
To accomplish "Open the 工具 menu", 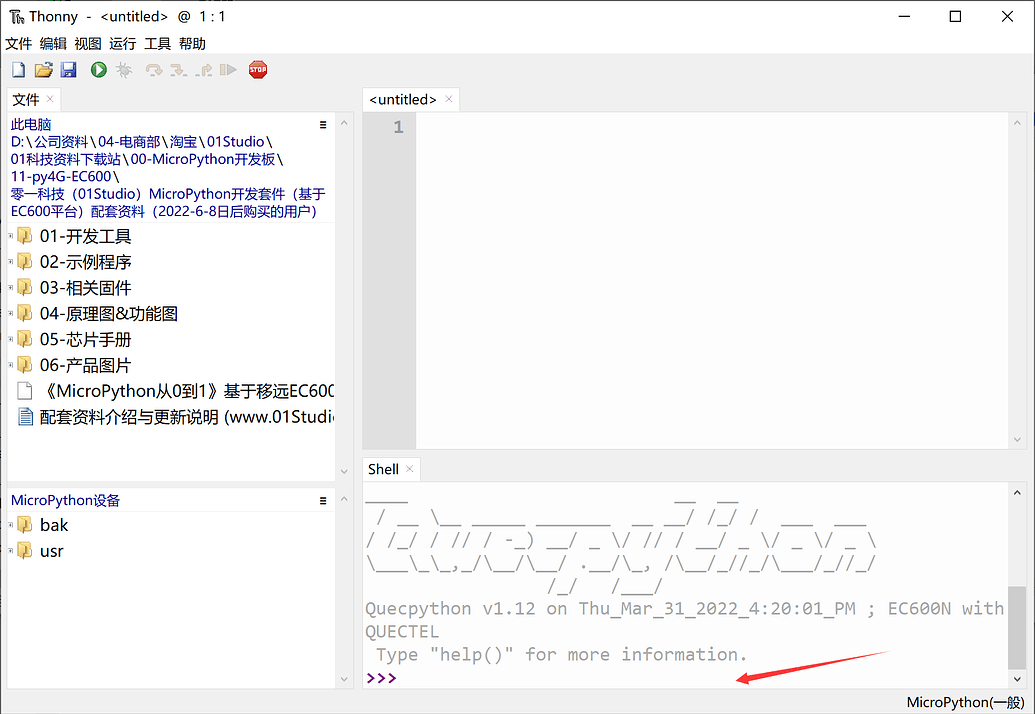I will (157, 44).
